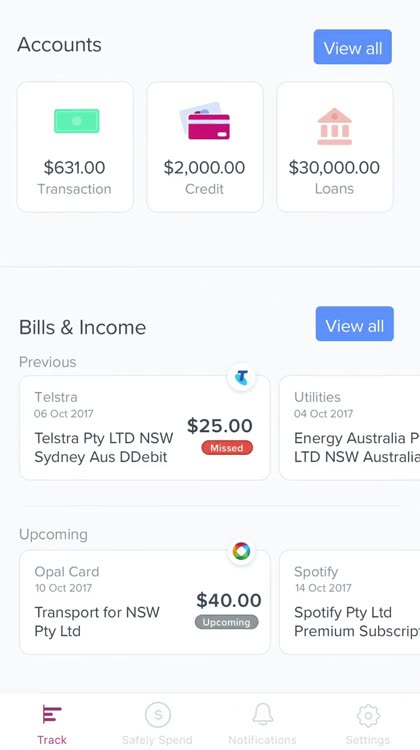Viewport: 420px width, 750px height.
Task: Open the Safely Spend dollar icon
Action: 158,715
